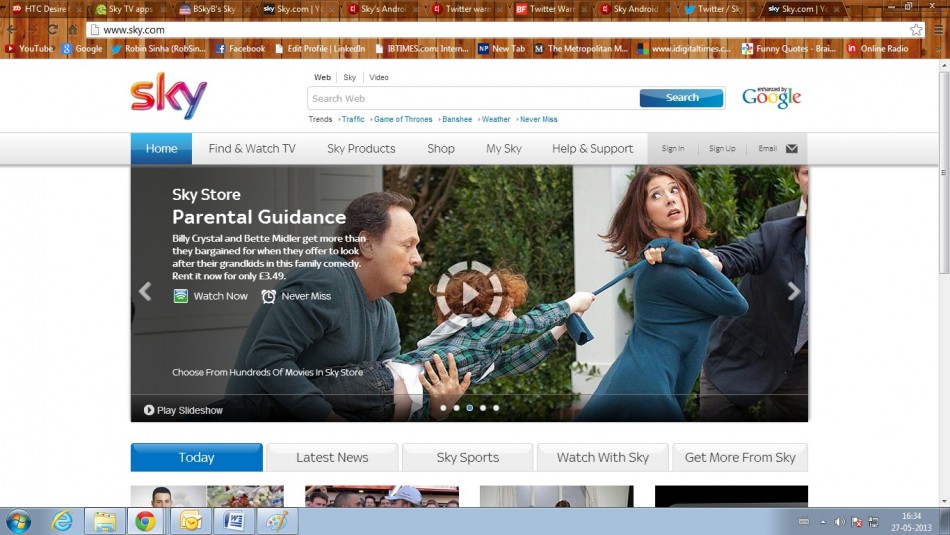Switch to Chrome in taskbar
The image size is (950, 535).
145,521
